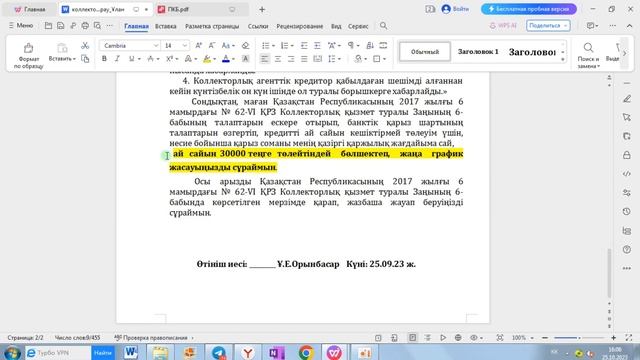640x360 pixels.
Task: Open the bullet list dropdown
Action: 273,46
